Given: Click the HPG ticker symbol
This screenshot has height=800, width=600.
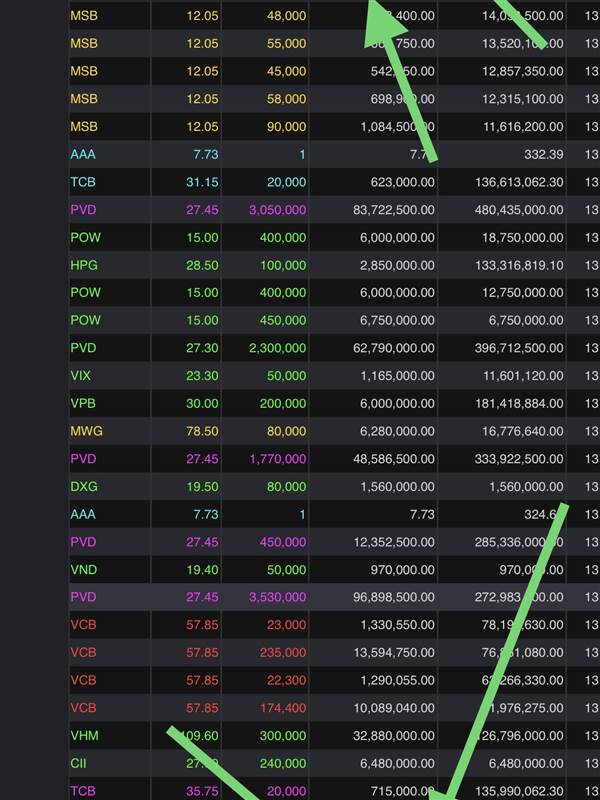Looking at the screenshot, I should click(x=83, y=266).
